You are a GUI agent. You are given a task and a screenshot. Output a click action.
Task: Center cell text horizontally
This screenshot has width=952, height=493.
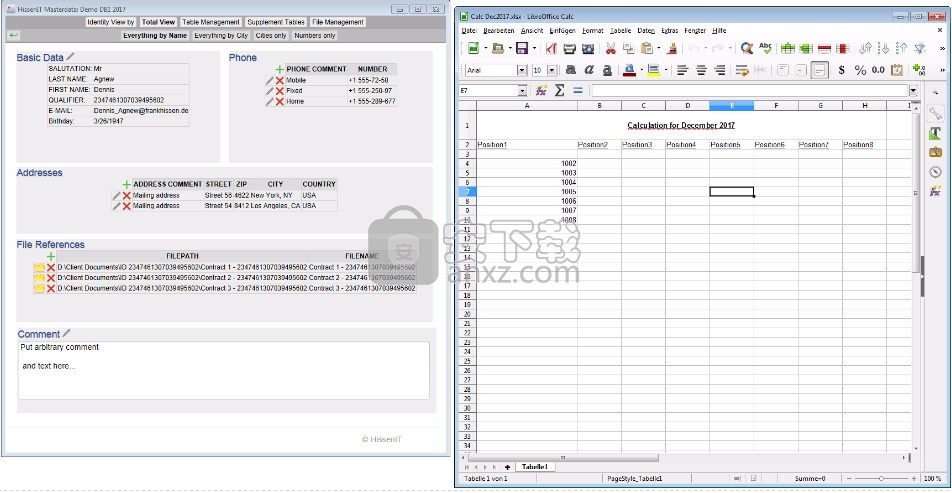[701, 70]
